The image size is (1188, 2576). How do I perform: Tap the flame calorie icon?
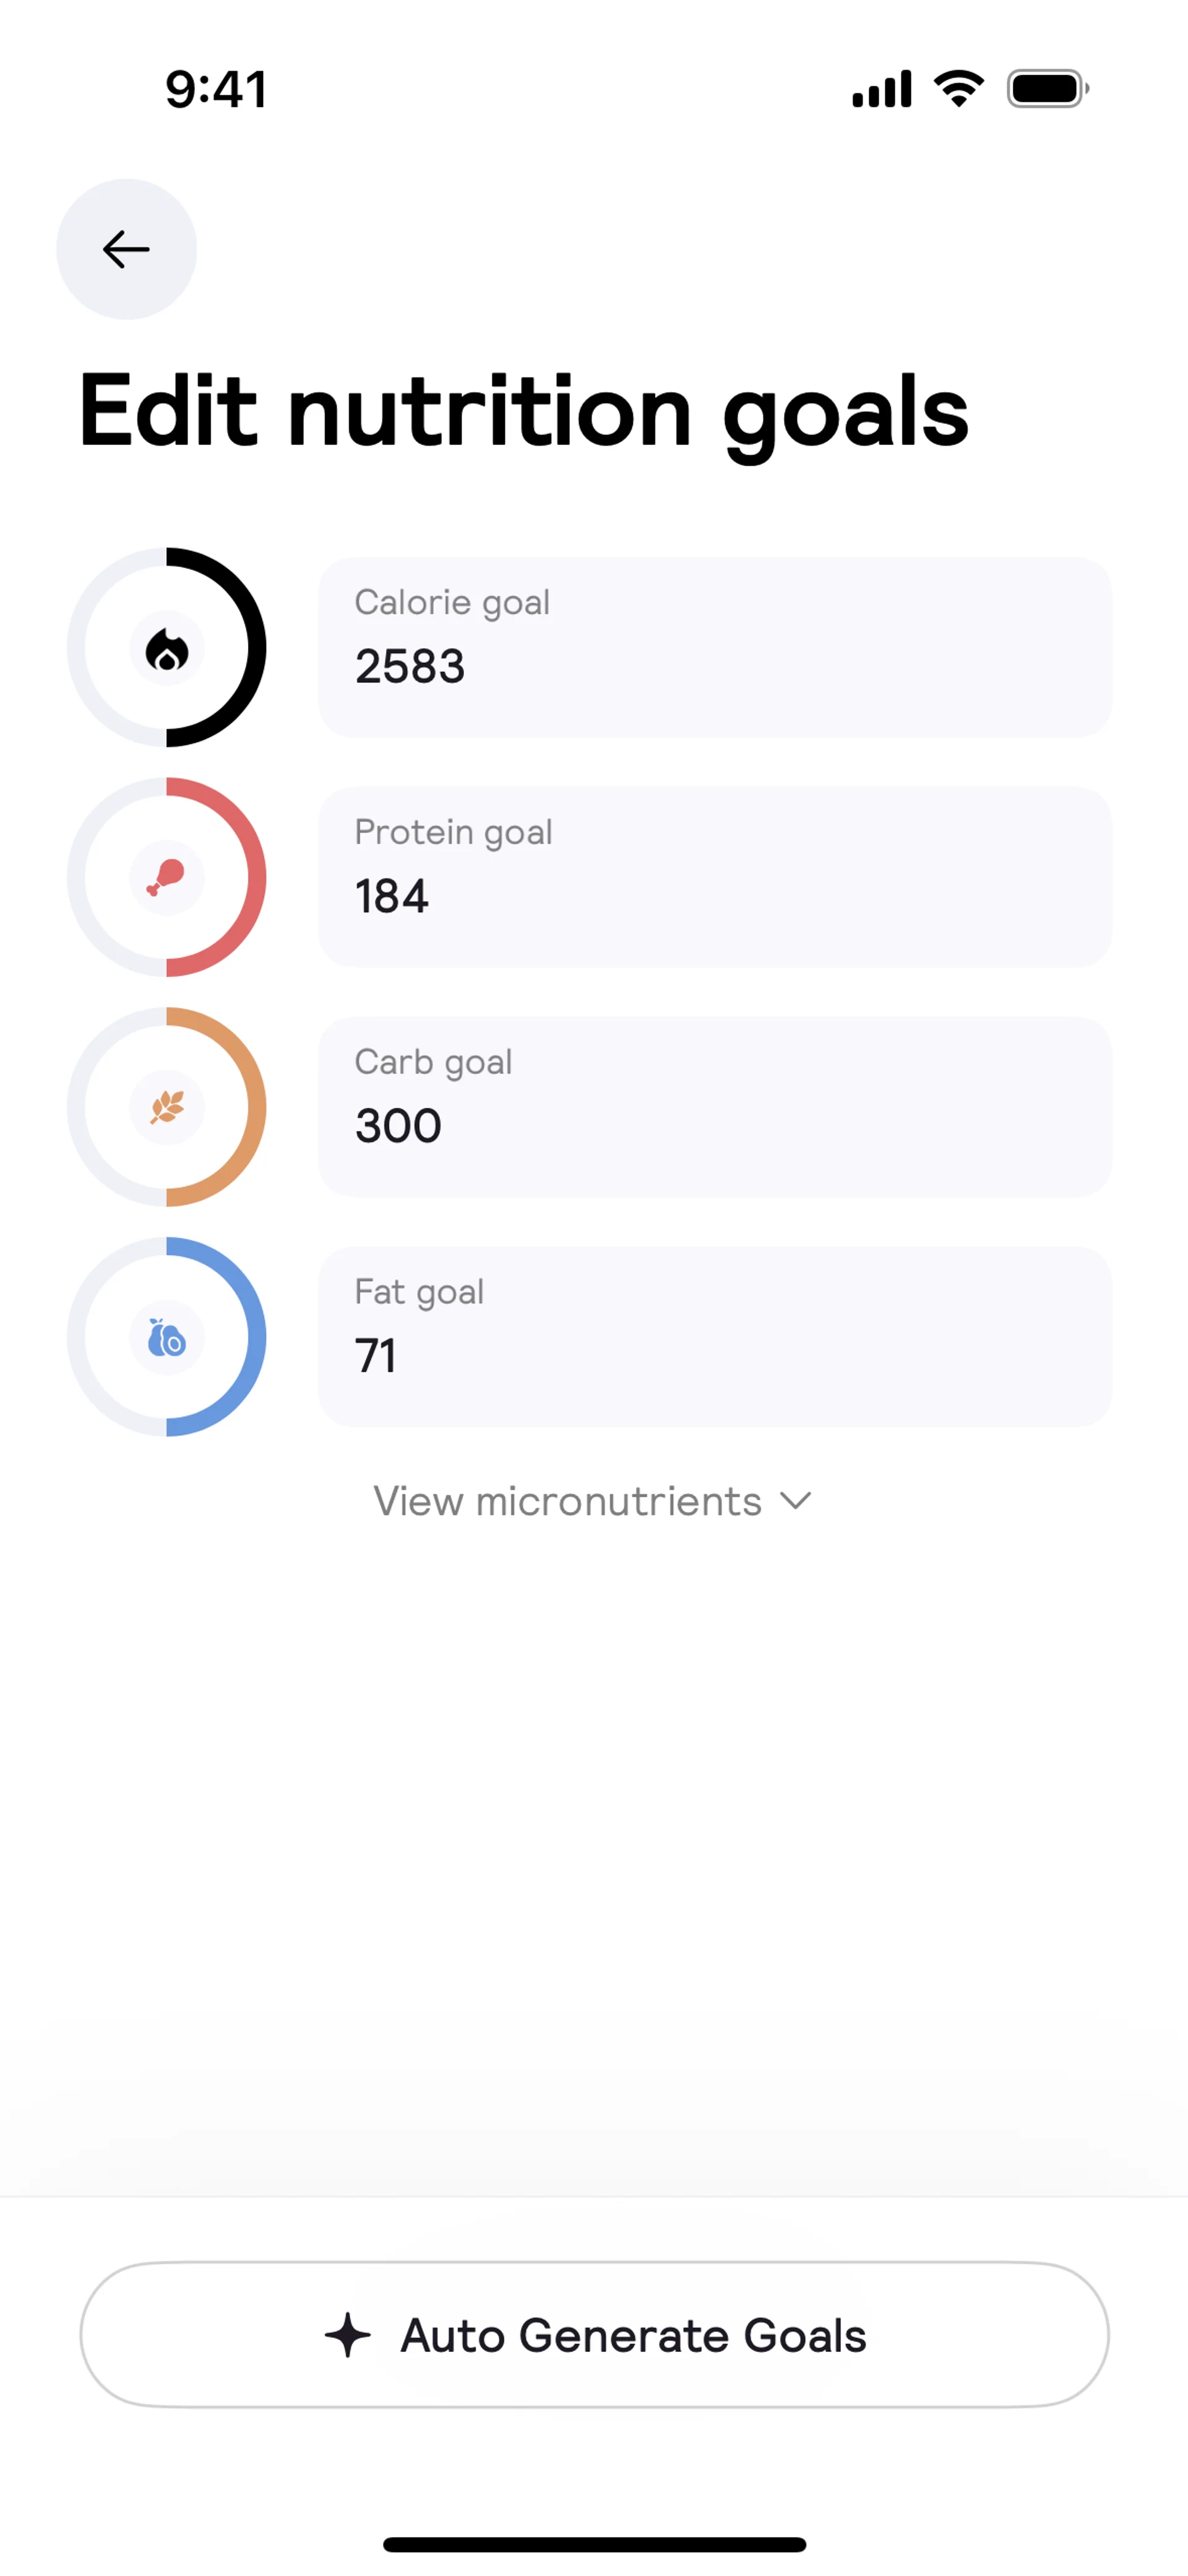[x=167, y=649]
